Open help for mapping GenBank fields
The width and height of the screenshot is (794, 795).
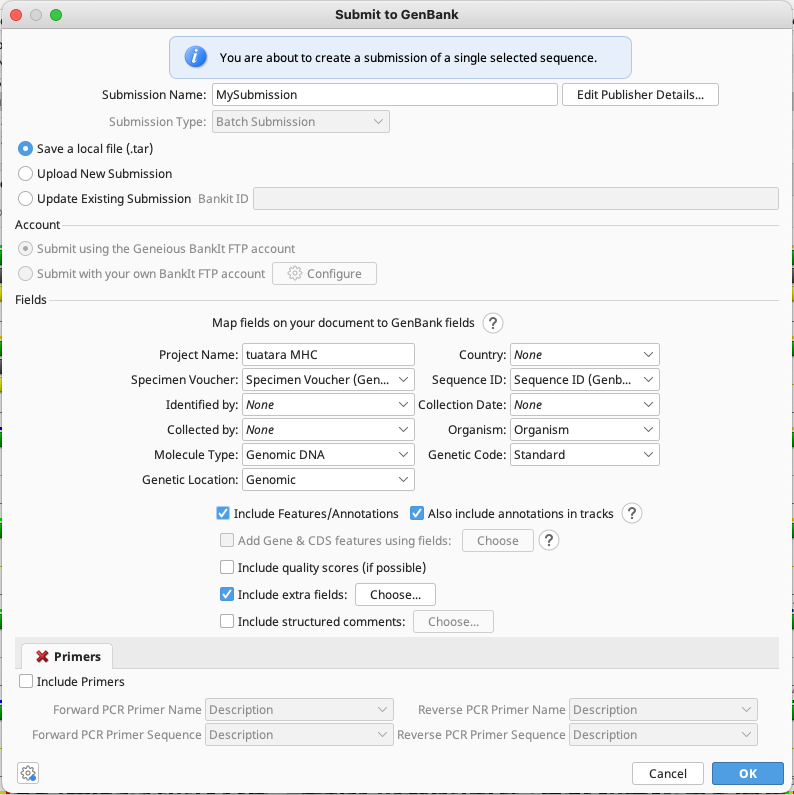492,323
